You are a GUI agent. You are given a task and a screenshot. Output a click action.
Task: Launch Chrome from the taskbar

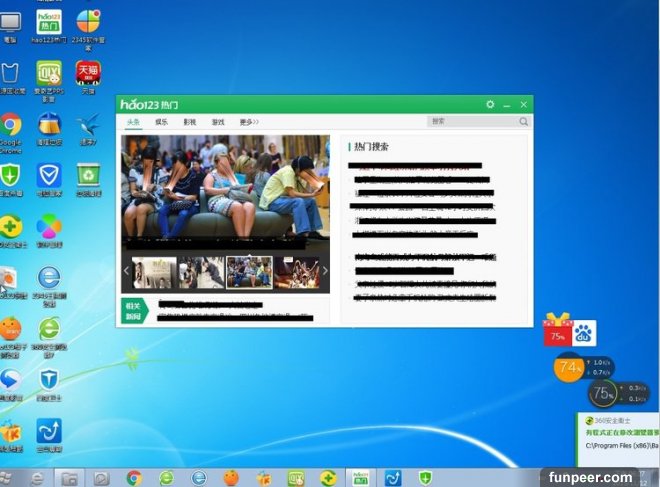point(134,477)
